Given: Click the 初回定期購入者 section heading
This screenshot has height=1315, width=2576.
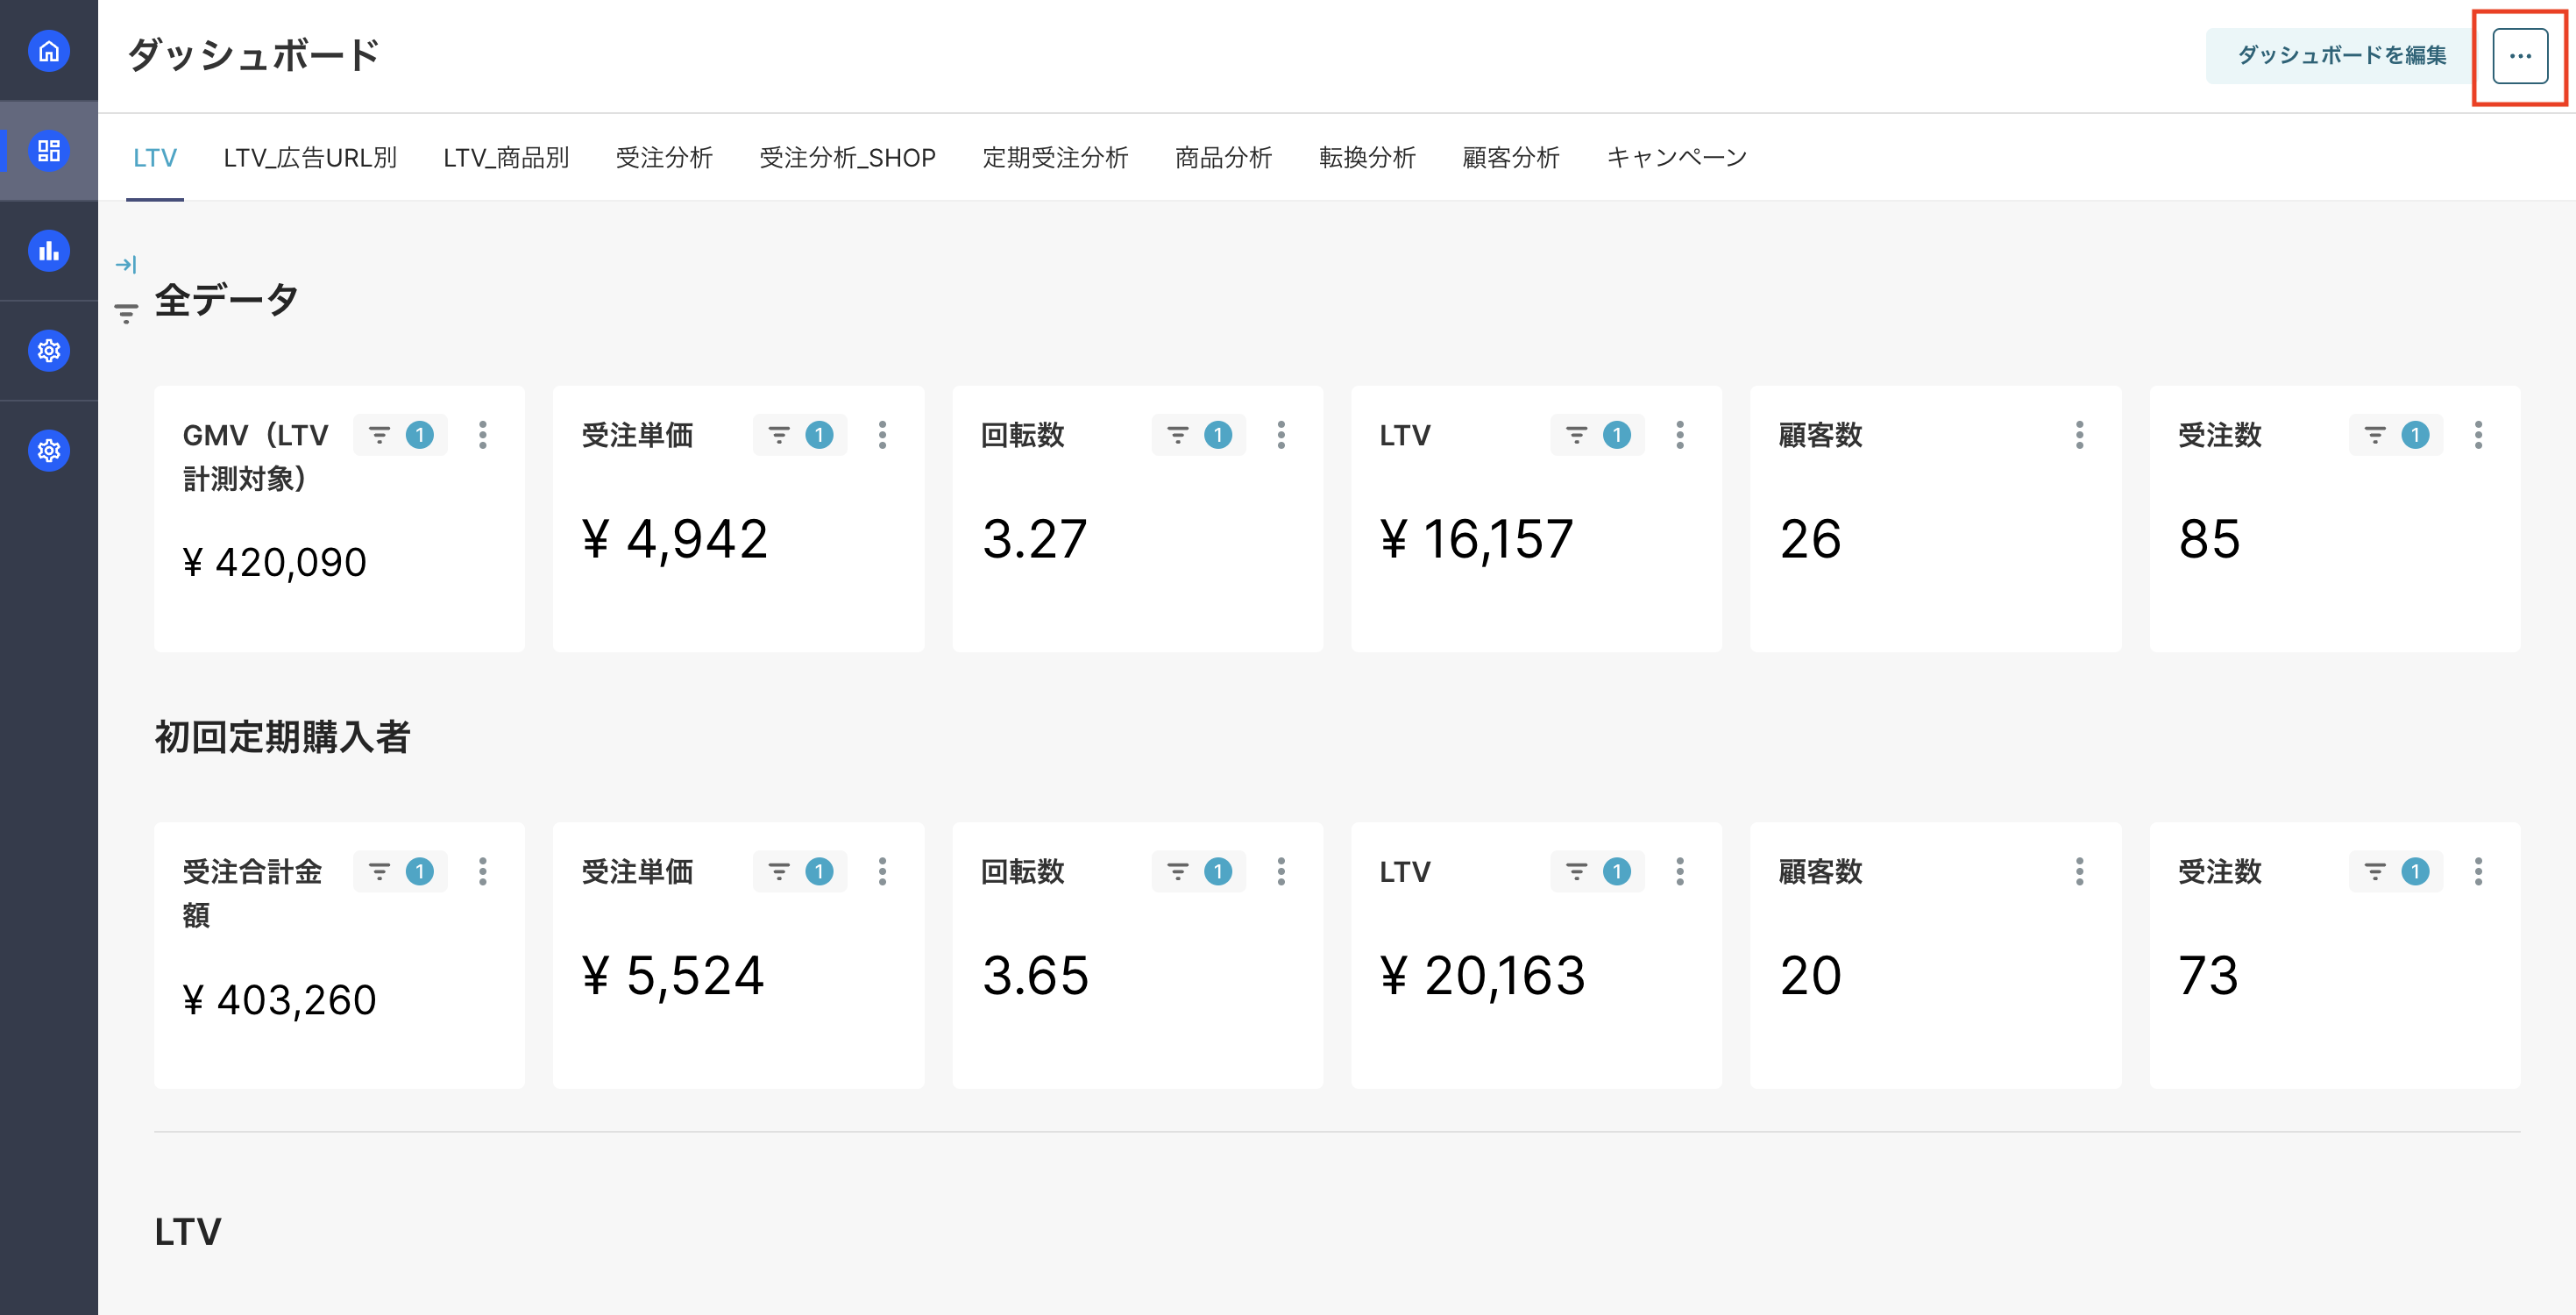Looking at the screenshot, I should (x=282, y=737).
